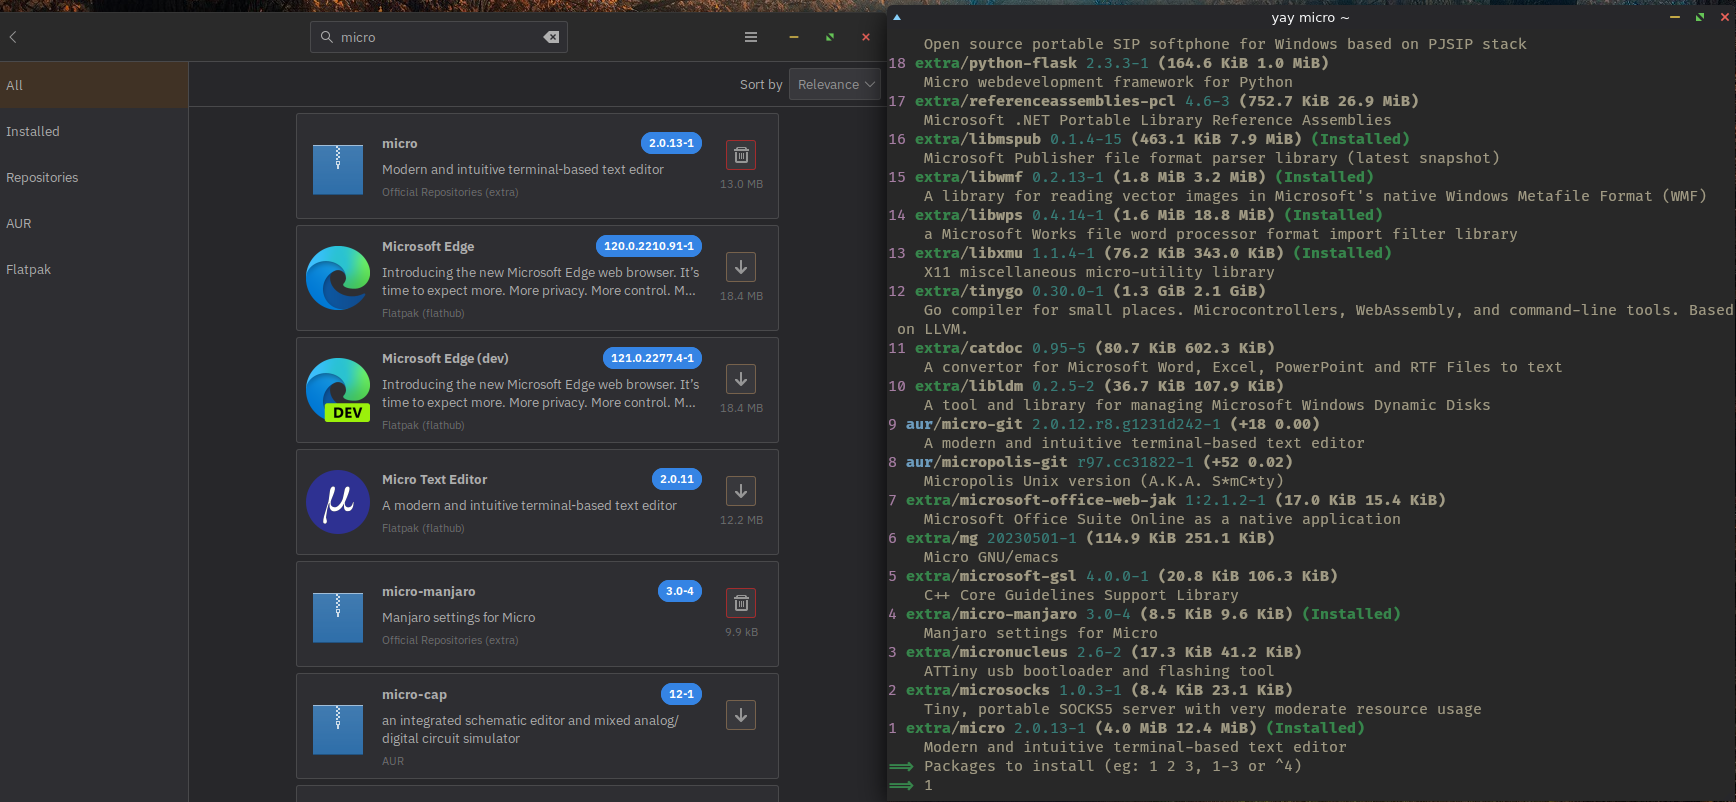This screenshot has height=802, width=1736.
Task: Open the micro-manjaro package title
Action: coord(429,592)
